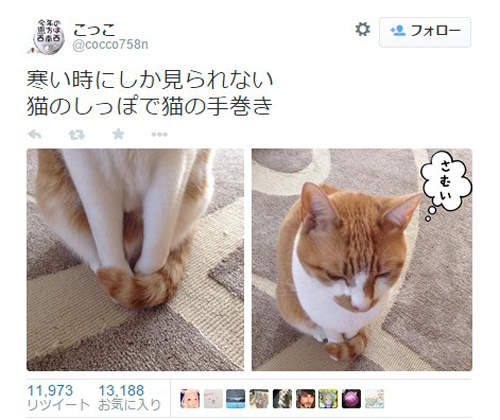Open the こっこ profile avatar
The width and height of the screenshot is (500, 420).
tap(48, 36)
